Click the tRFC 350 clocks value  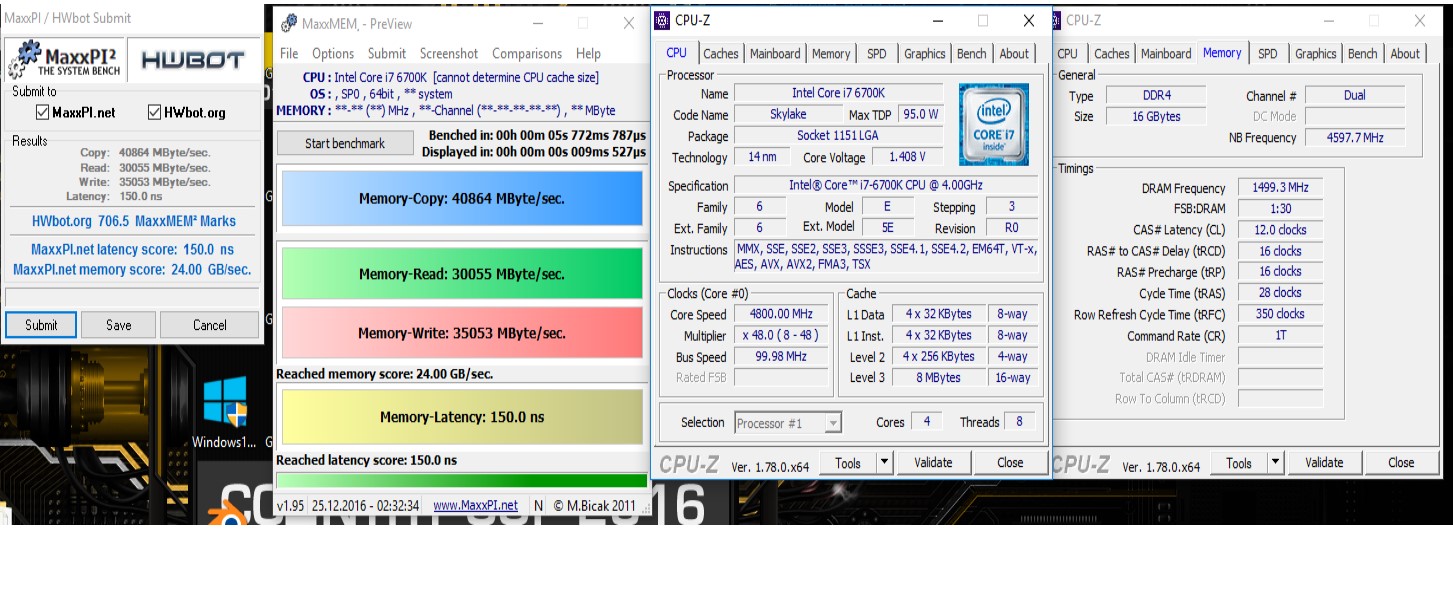1280,314
